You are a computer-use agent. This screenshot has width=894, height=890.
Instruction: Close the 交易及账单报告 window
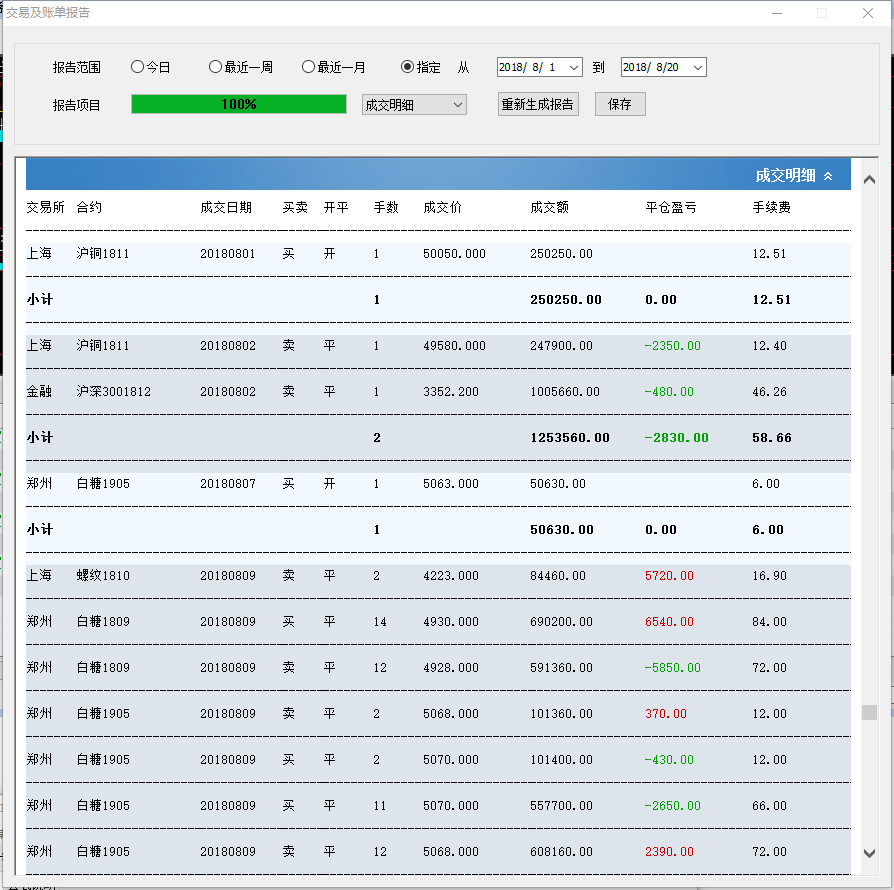[x=867, y=13]
